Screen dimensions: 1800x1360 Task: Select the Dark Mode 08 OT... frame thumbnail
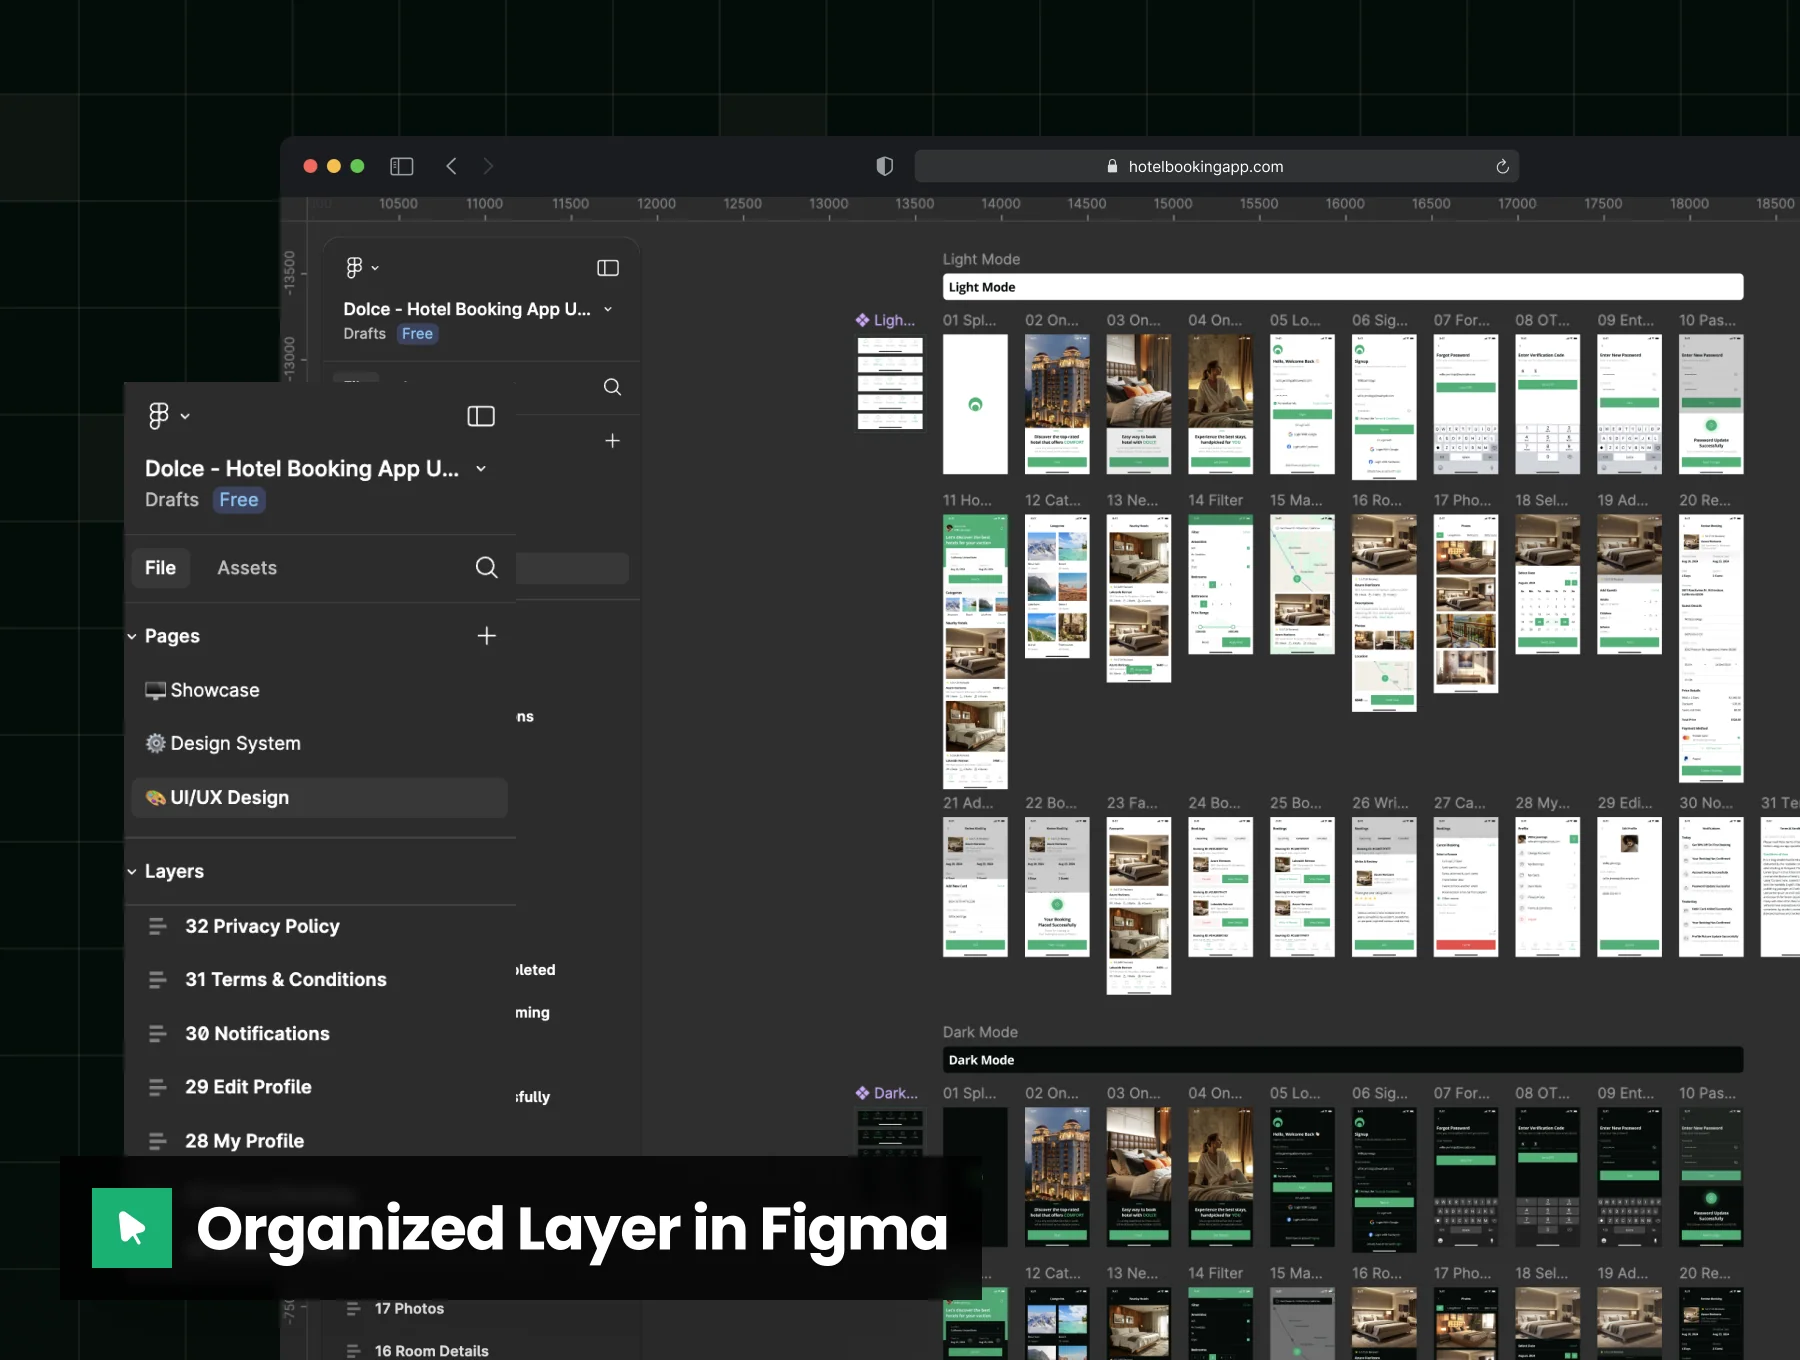click(1548, 1177)
